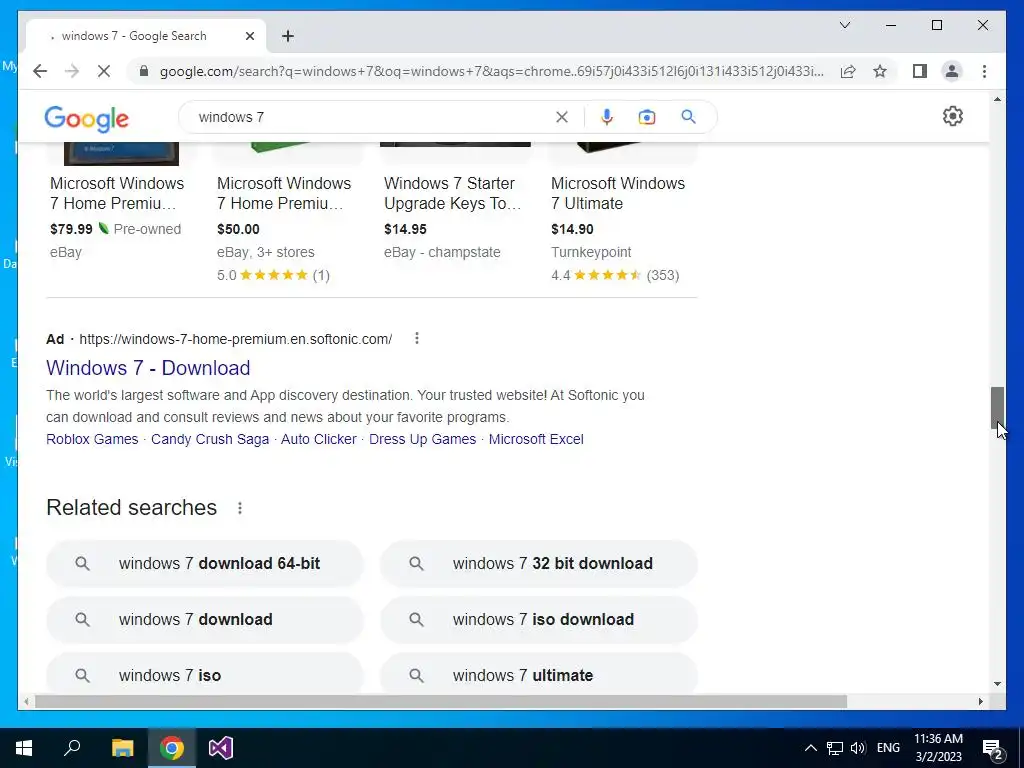Open Google quick settings gear

[953, 116]
